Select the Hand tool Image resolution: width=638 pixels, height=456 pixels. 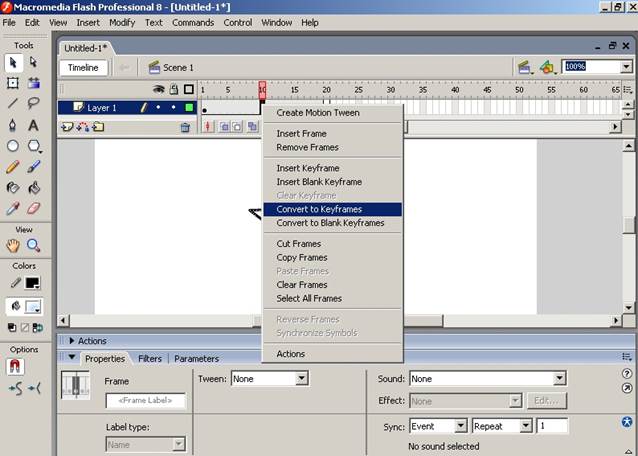[x=13, y=246]
